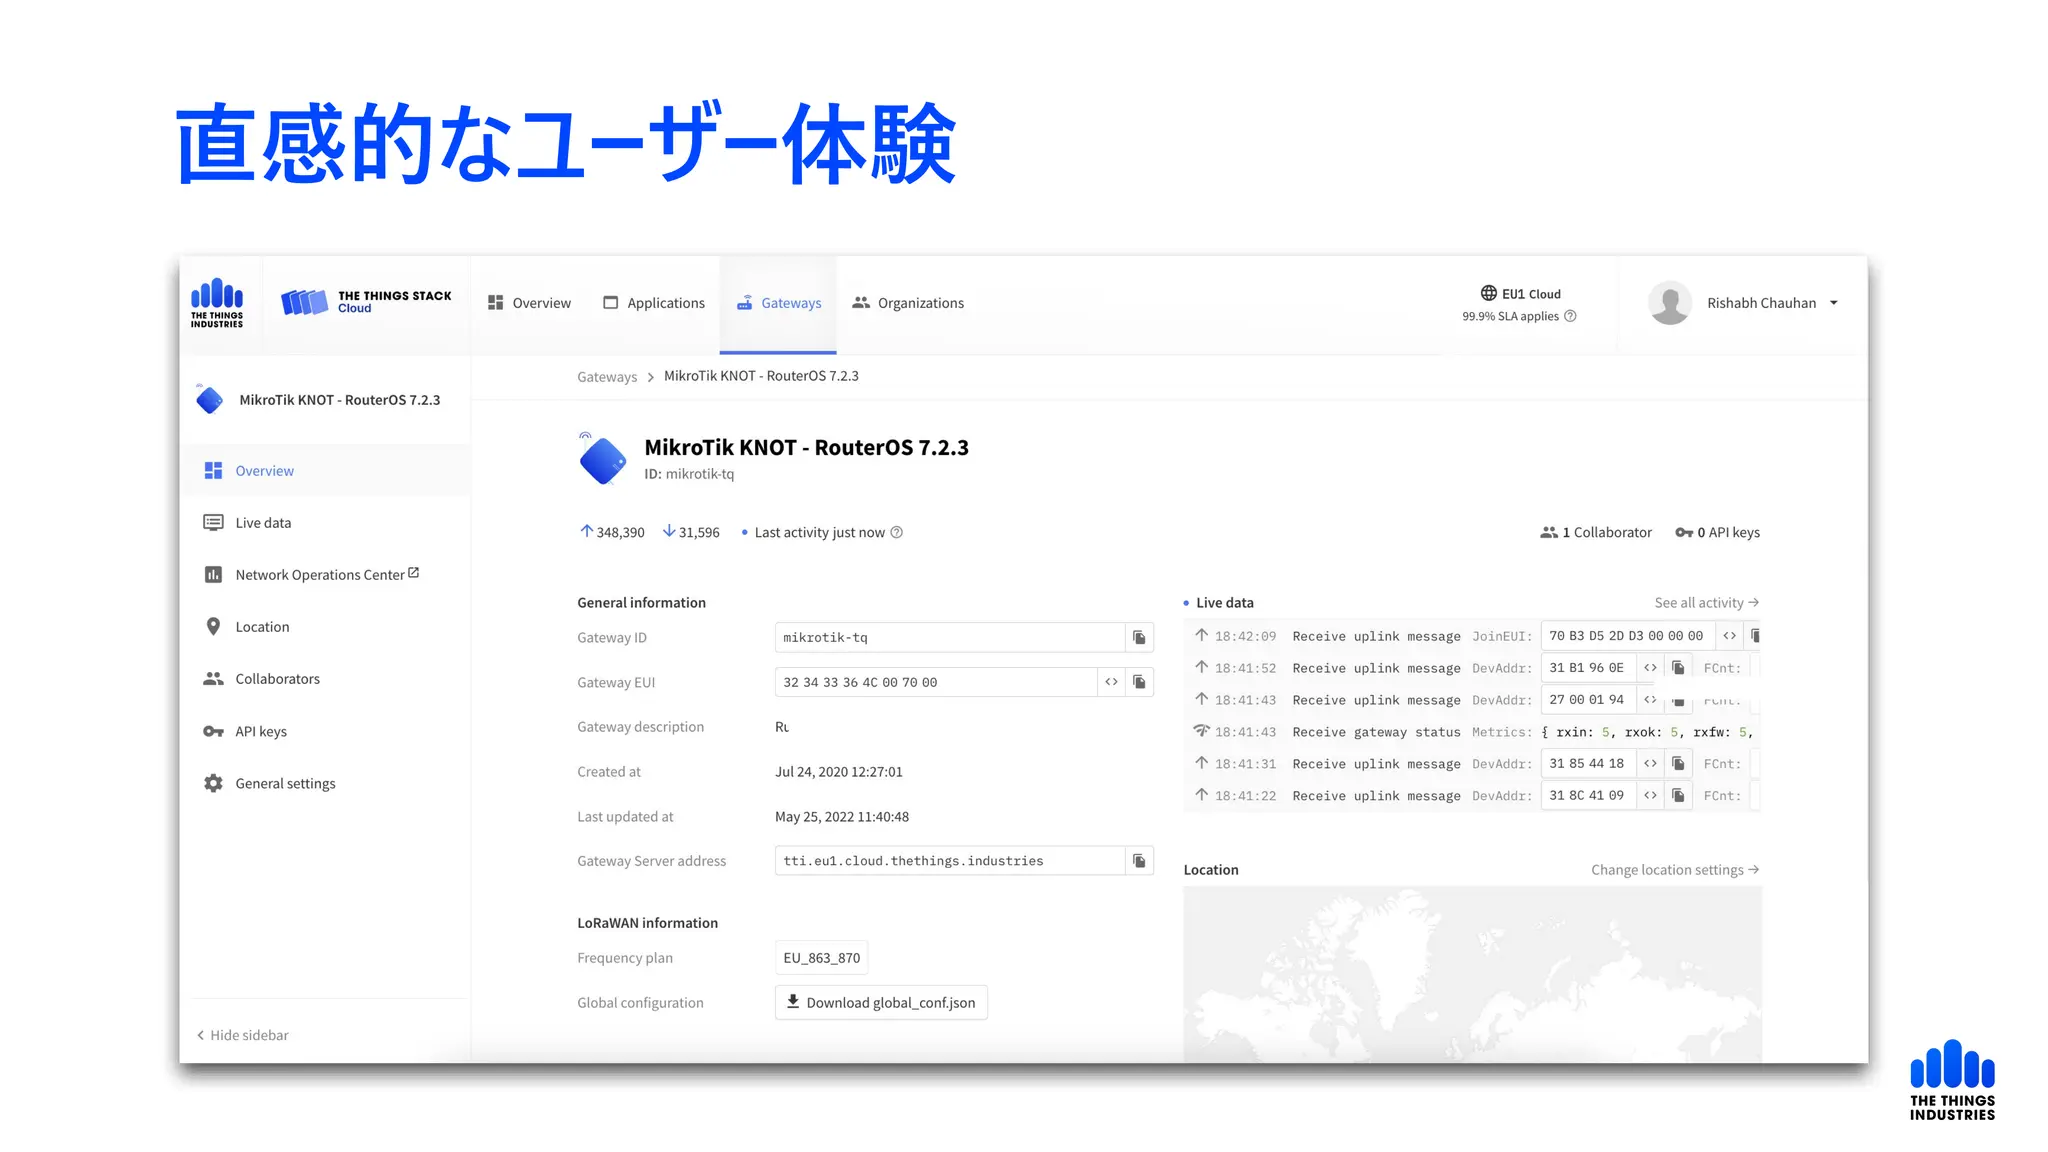Click the uplink count 348,390
The height and width of the screenshot is (1152, 2048).
coord(612,532)
